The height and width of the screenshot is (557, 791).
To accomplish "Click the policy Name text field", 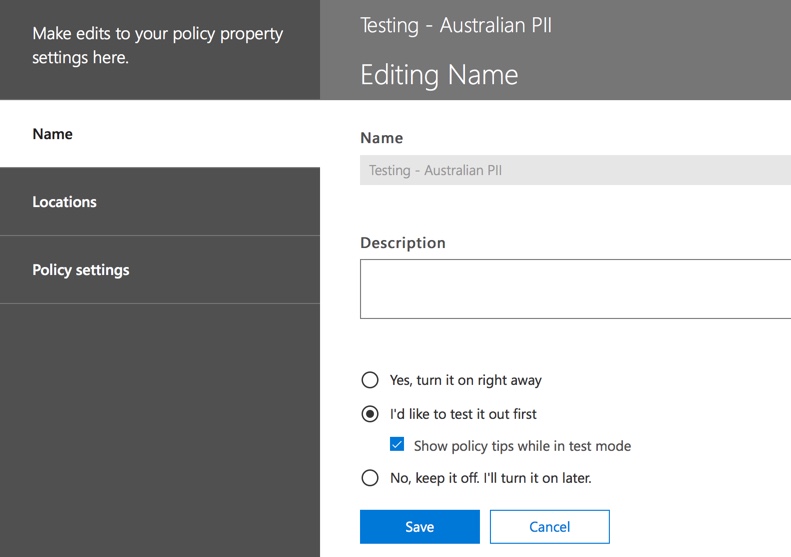I will click(x=575, y=170).
